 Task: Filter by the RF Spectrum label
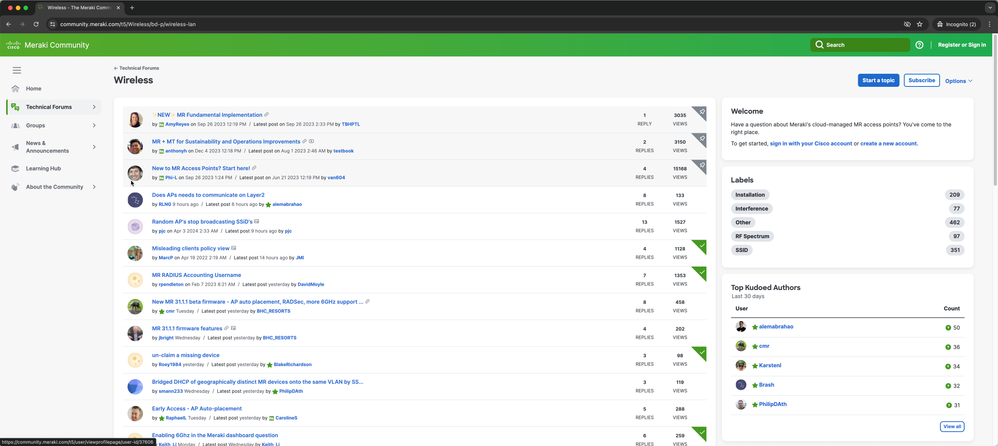tap(752, 237)
